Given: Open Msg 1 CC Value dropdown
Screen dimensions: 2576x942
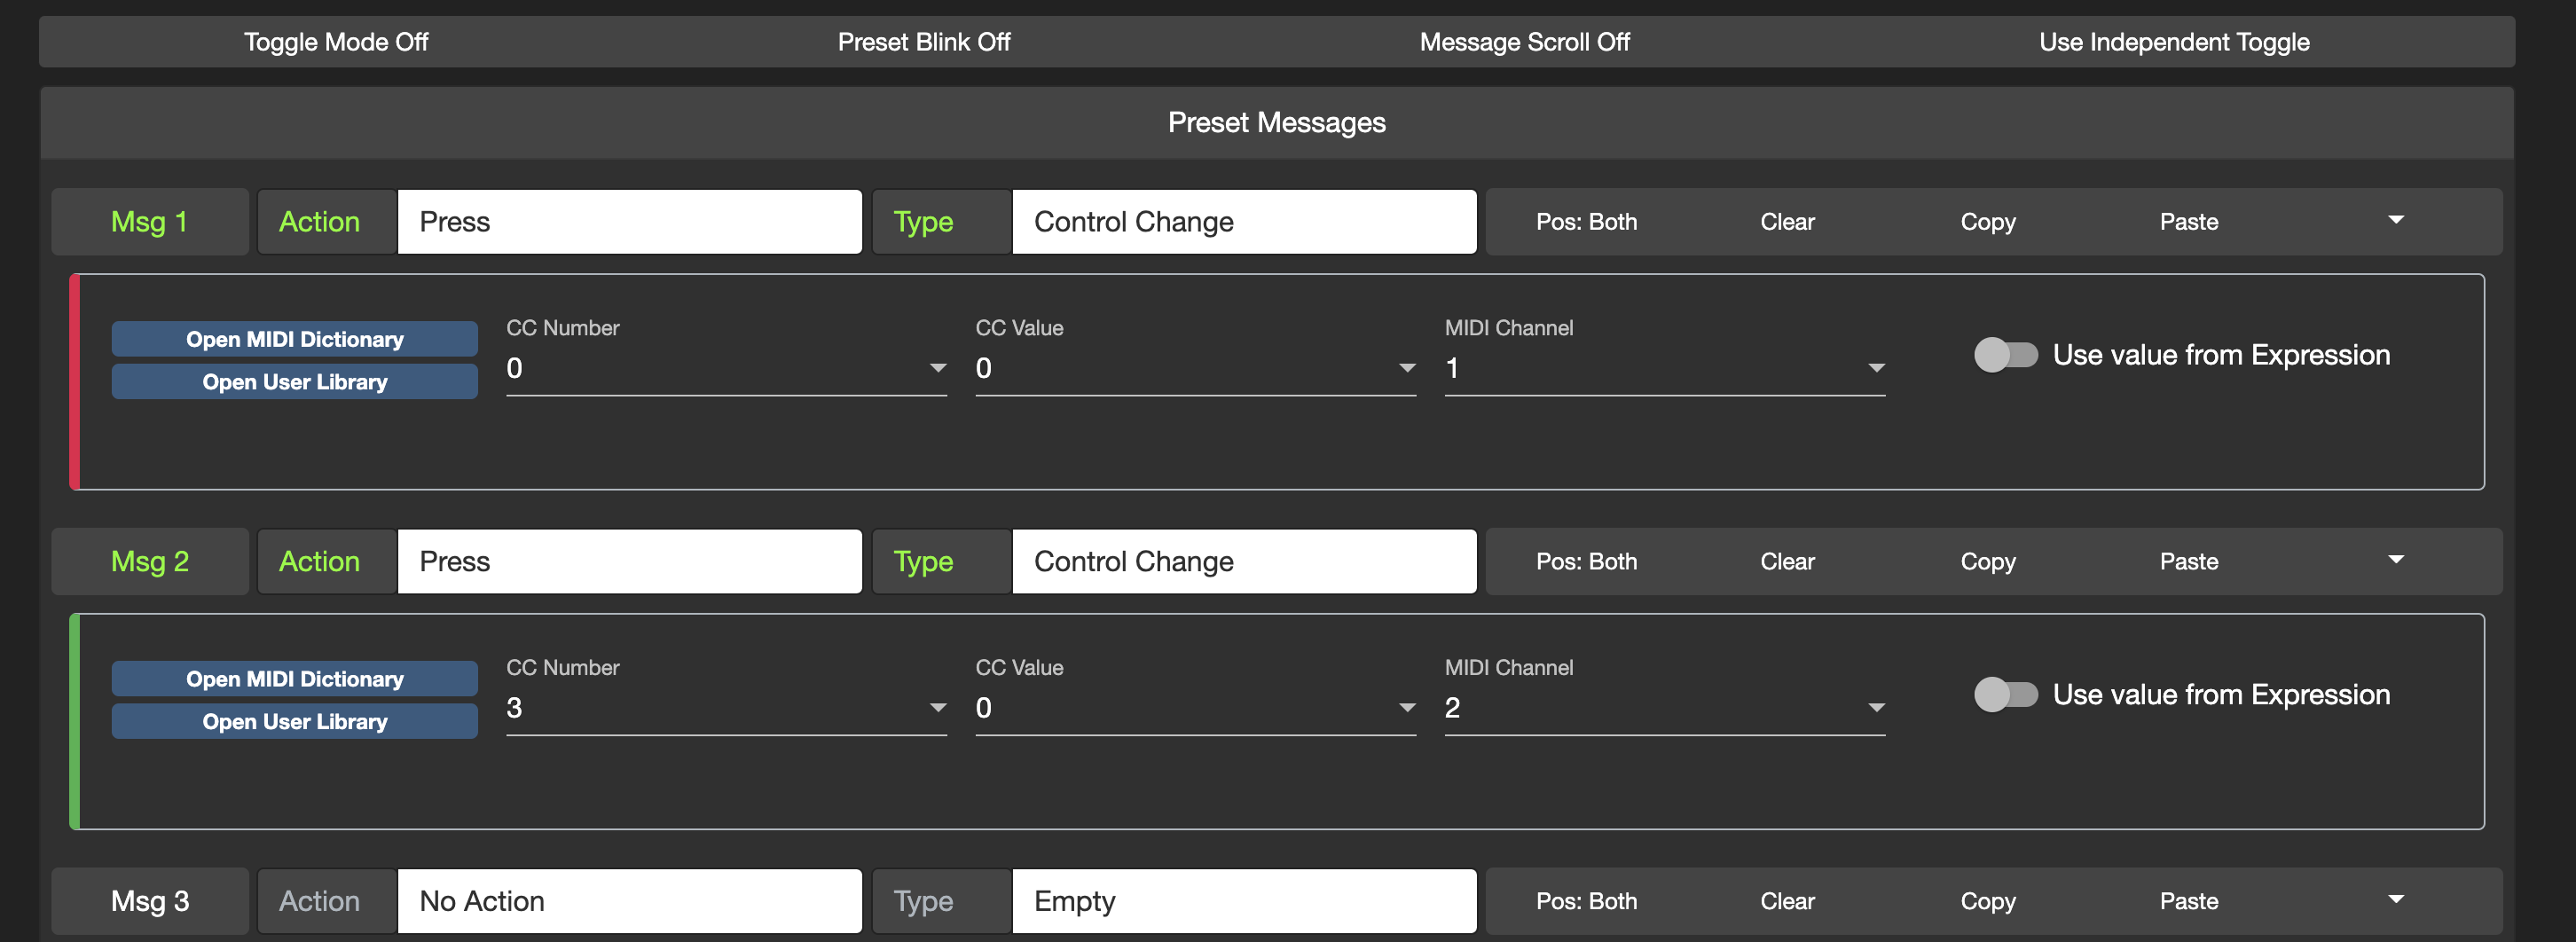Looking at the screenshot, I should click(1195, 369).
